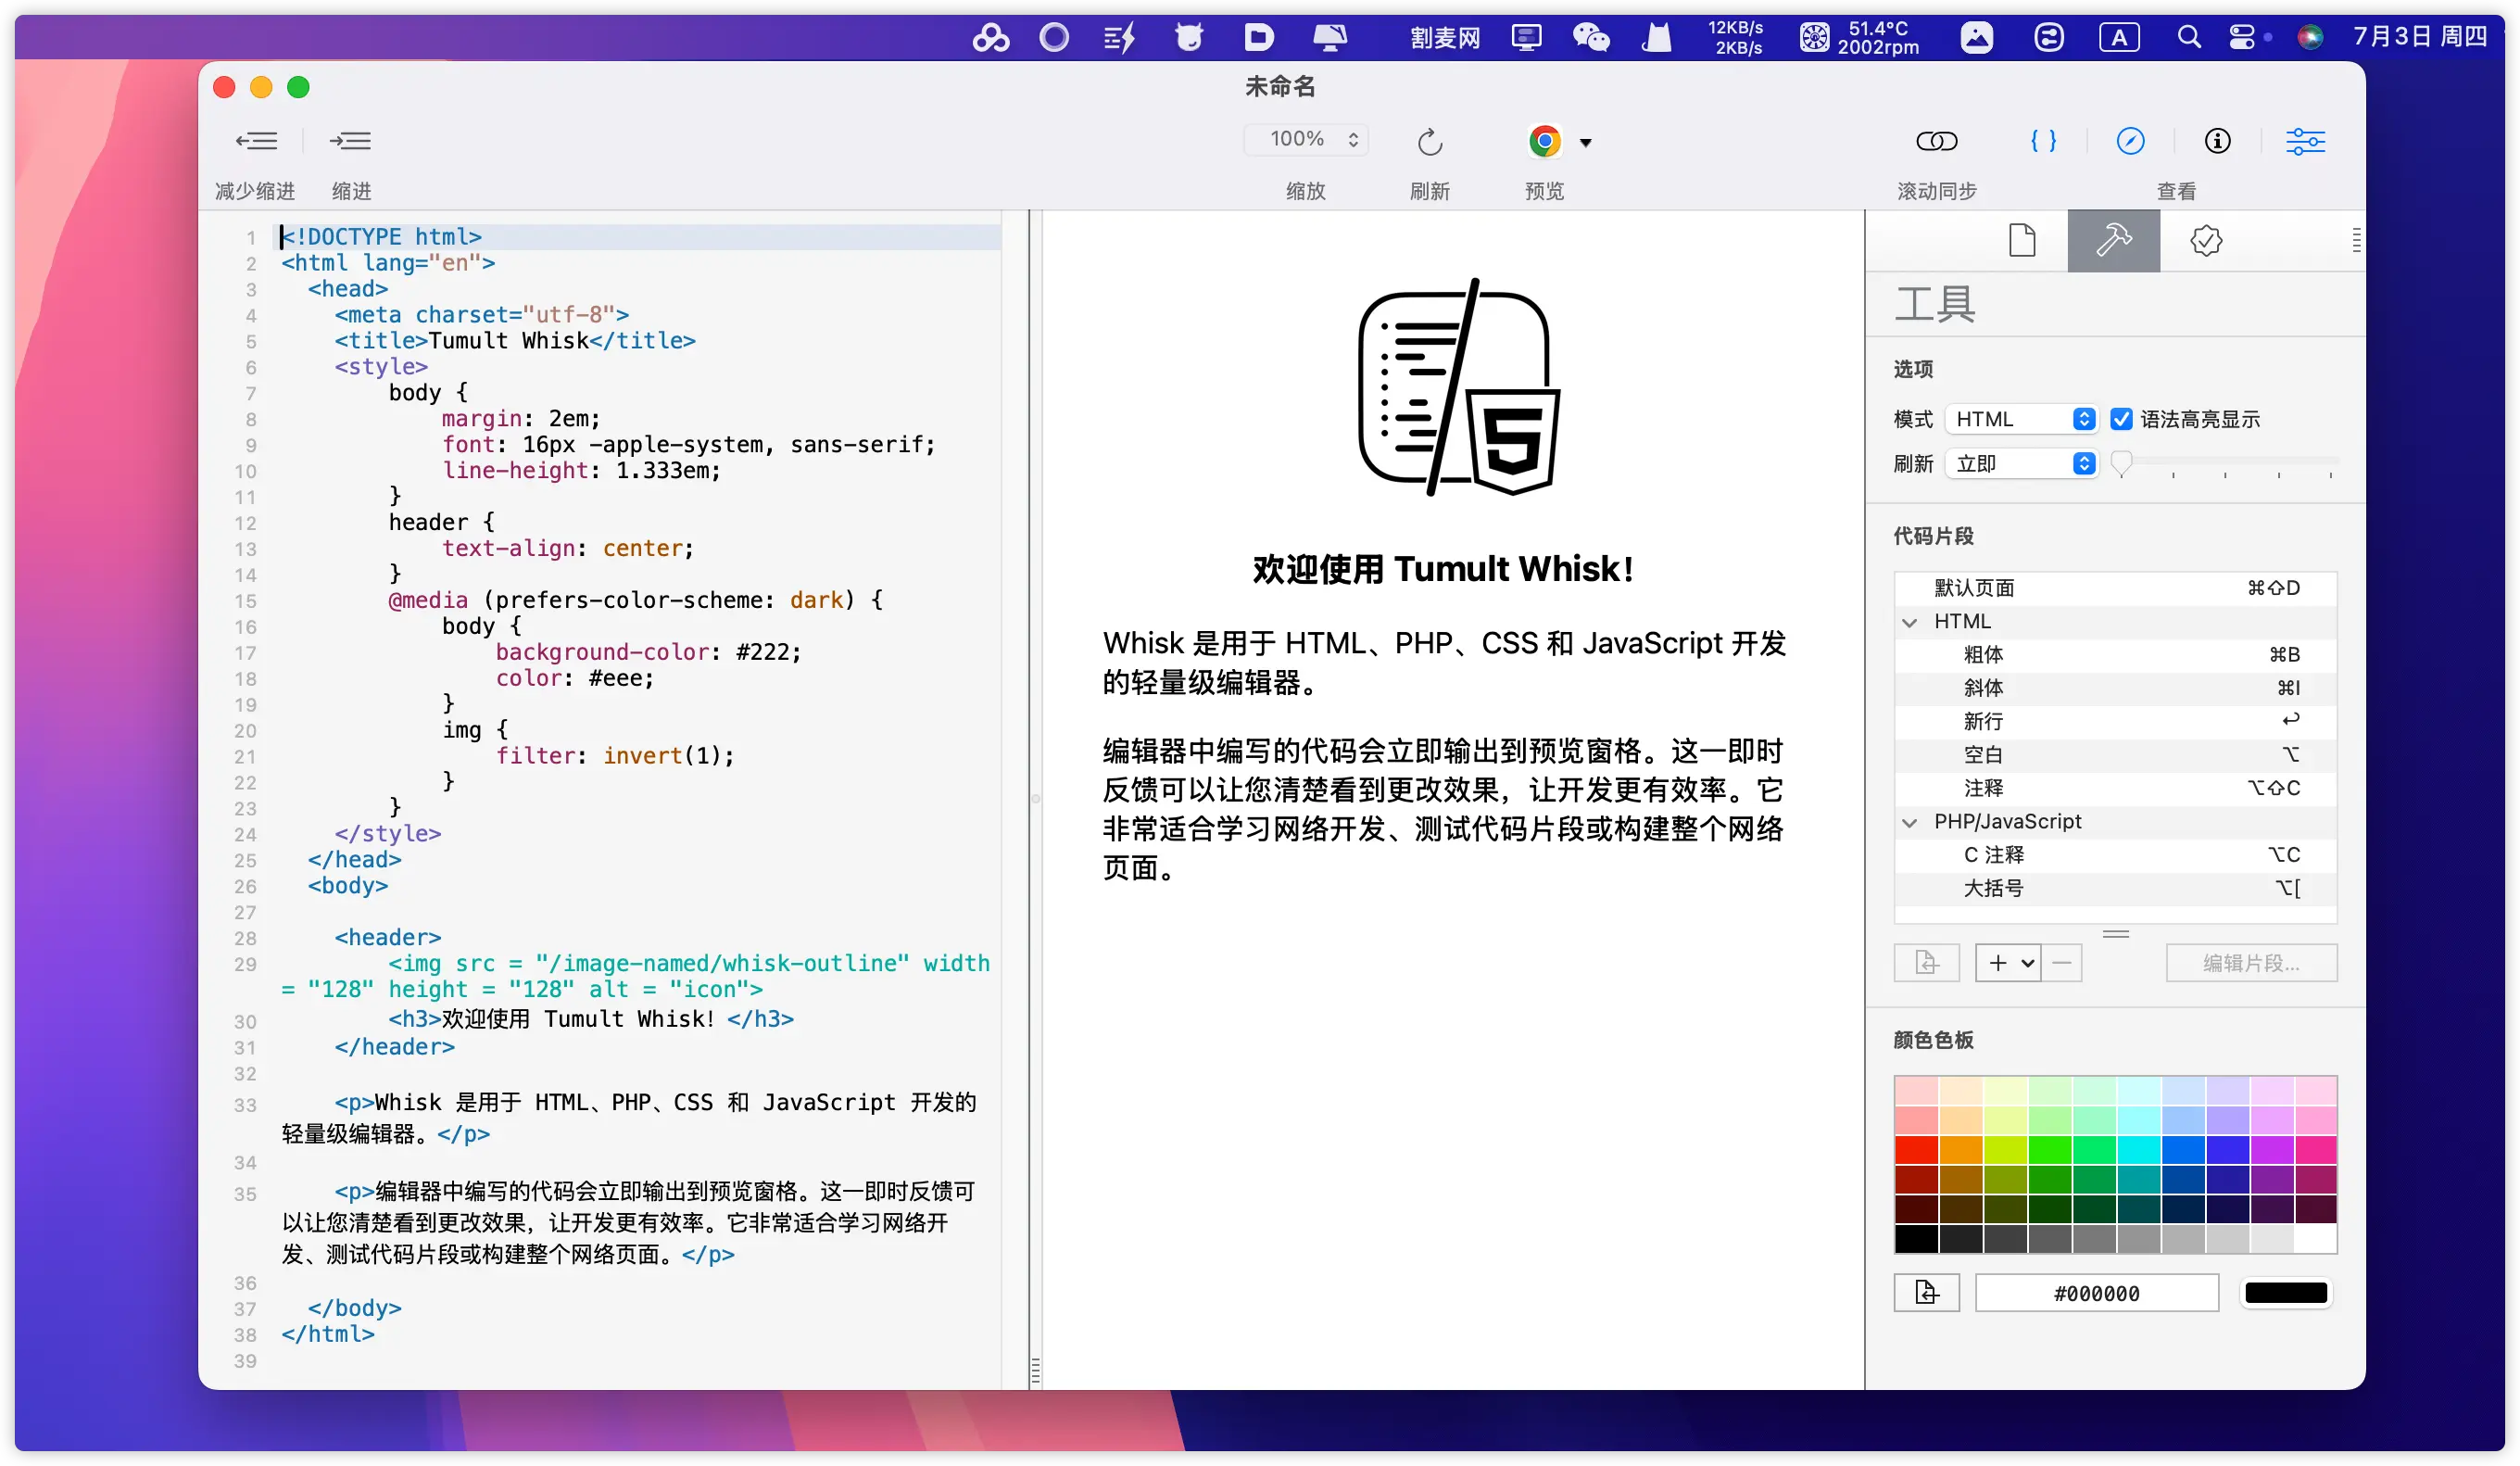Image resolution: width=2520 pixels, height=1466 pixels.
Task: Open the browser preview dropdown arrow
Action: (x=1585, y=143)
